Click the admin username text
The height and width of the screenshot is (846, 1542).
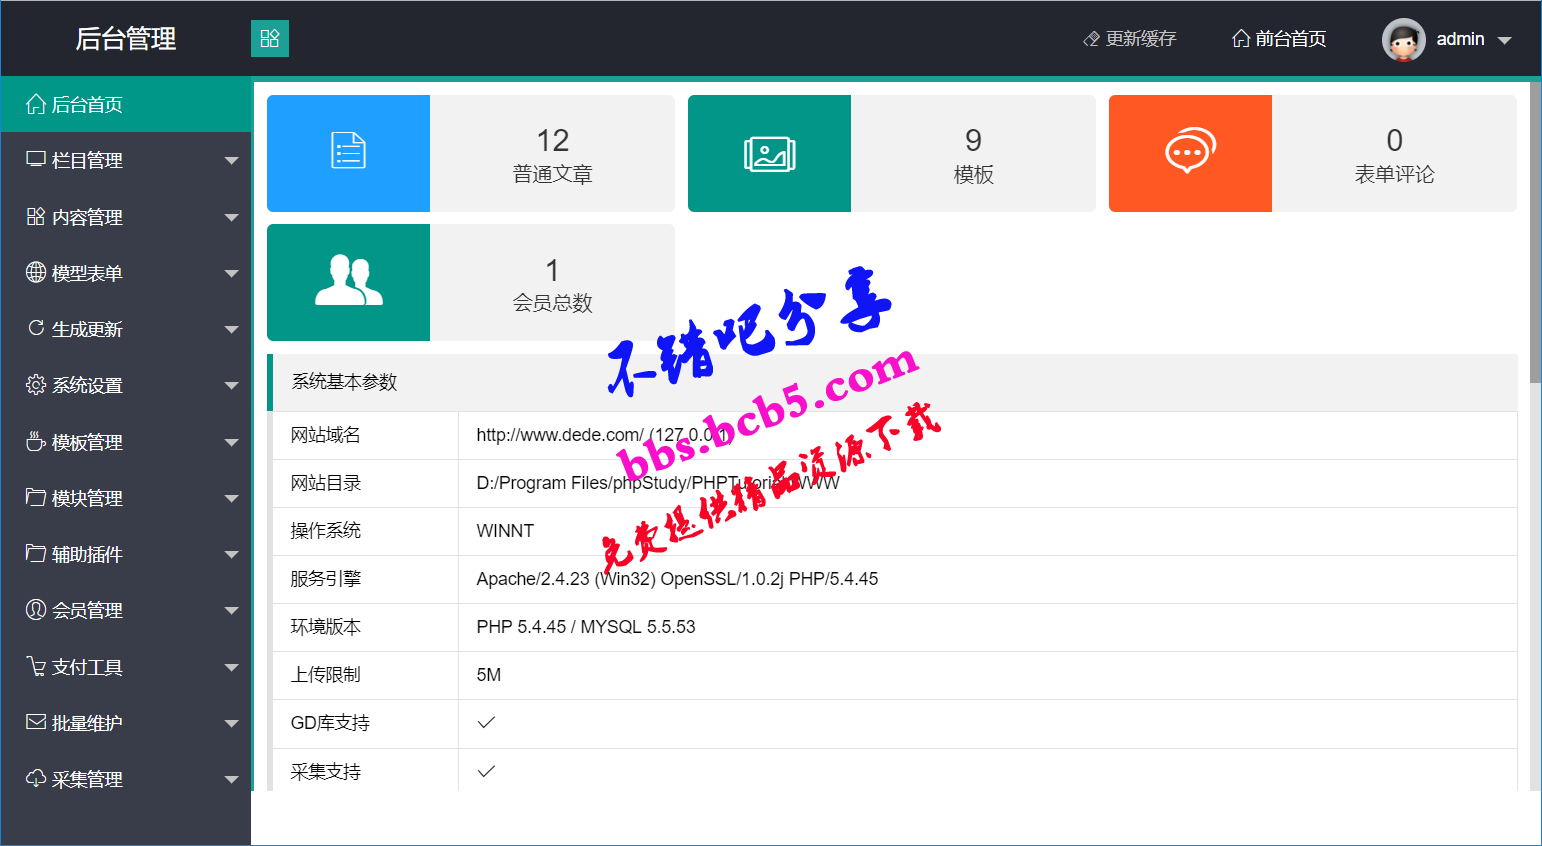click(x=1460, y=39)
